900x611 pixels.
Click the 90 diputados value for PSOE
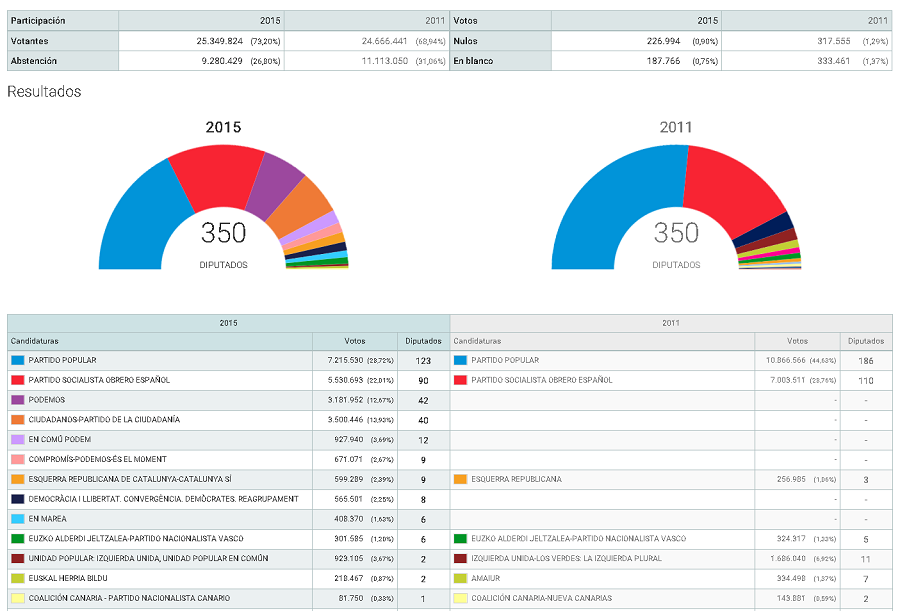click(x=423, y=381)
